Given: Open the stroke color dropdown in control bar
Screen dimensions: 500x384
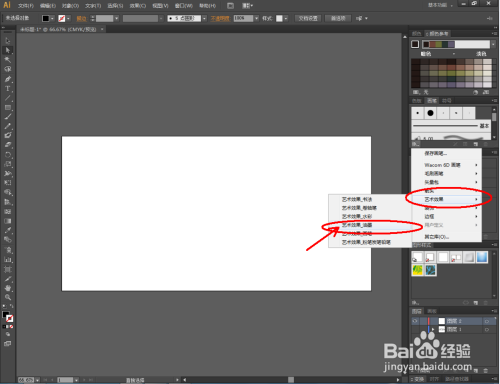Looking at the screenshot, I should coord(68,19).
